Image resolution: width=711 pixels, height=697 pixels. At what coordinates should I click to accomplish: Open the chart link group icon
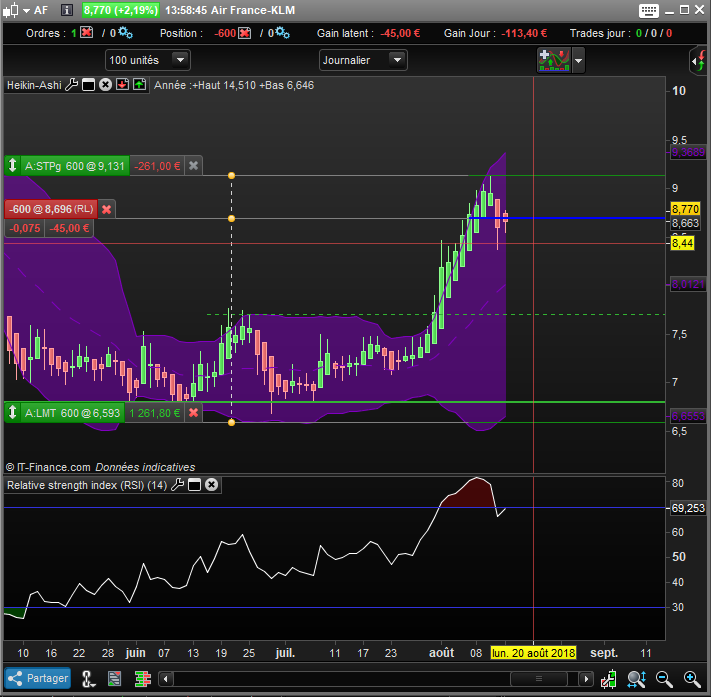(88, 679)
